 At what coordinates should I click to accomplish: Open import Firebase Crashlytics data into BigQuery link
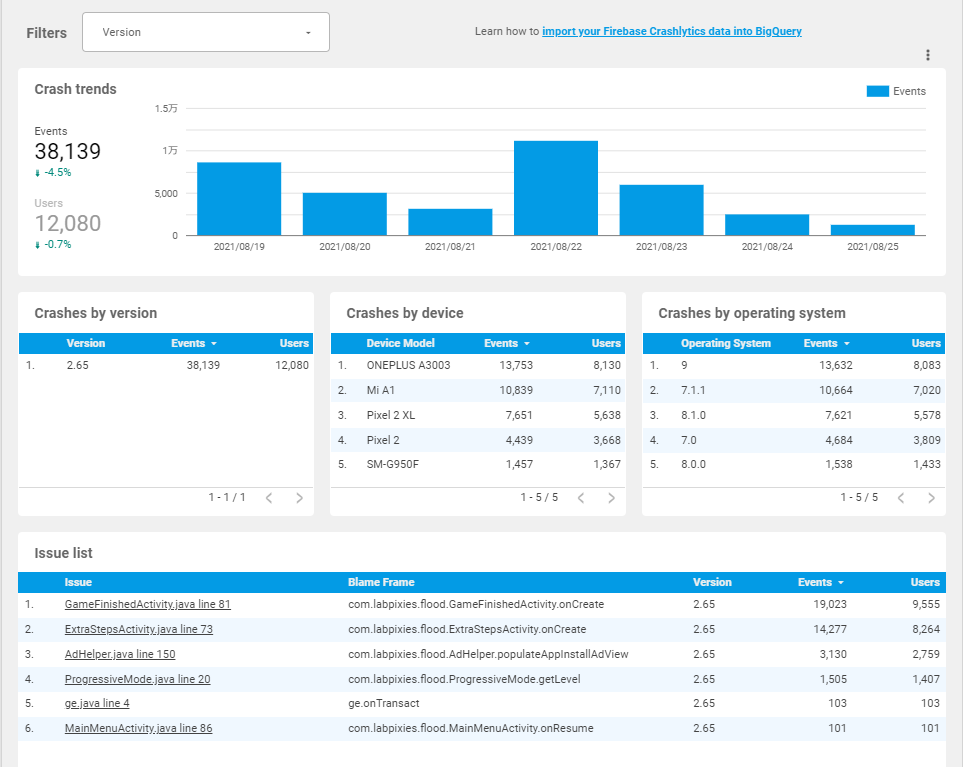point(671,31)
